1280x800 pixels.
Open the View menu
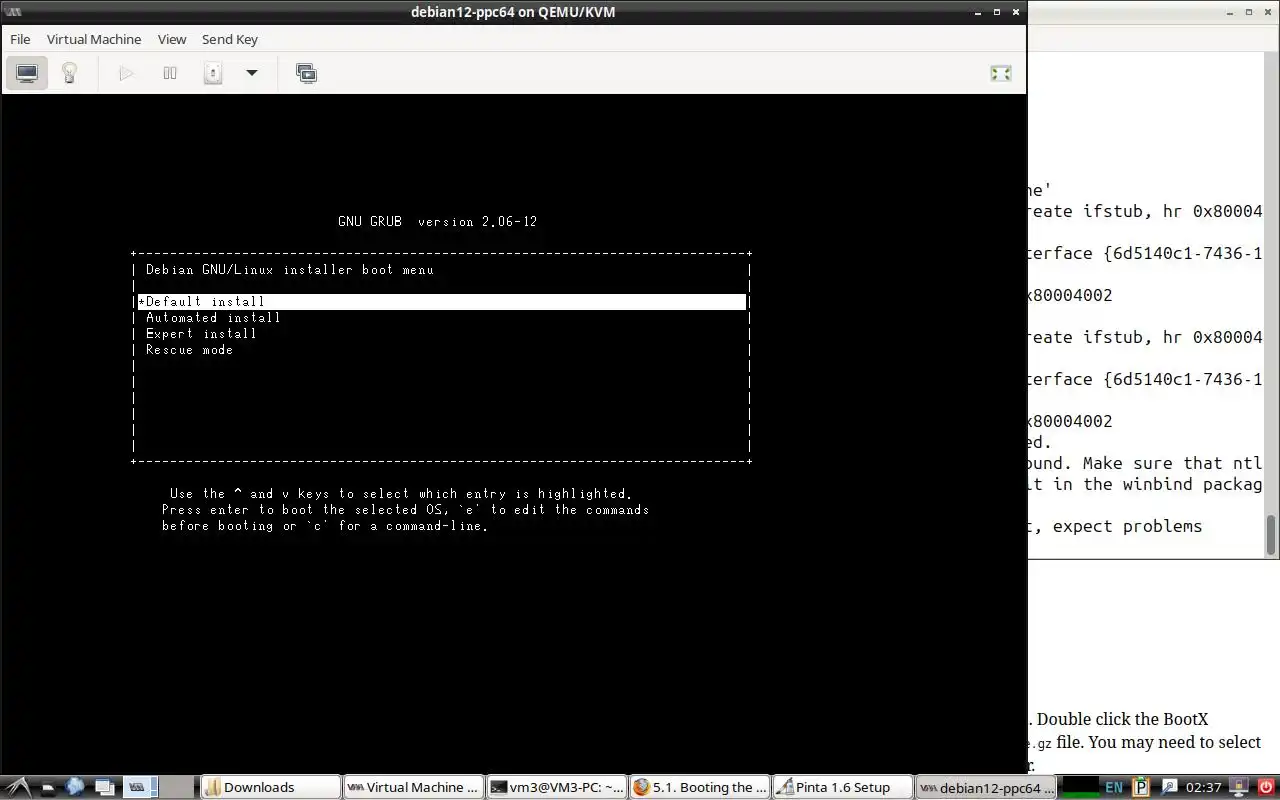click(x=172, y=39)
